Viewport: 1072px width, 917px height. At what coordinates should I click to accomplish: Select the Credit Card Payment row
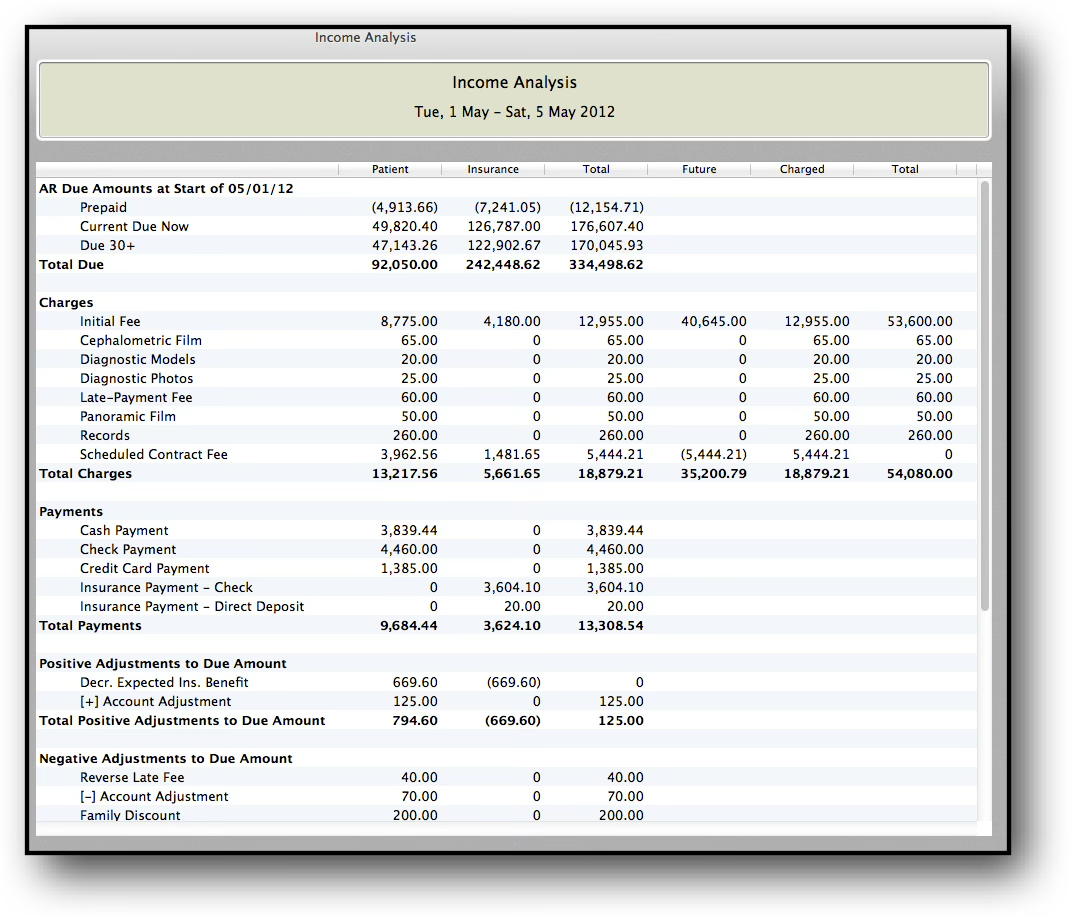[x=507, y=569]
